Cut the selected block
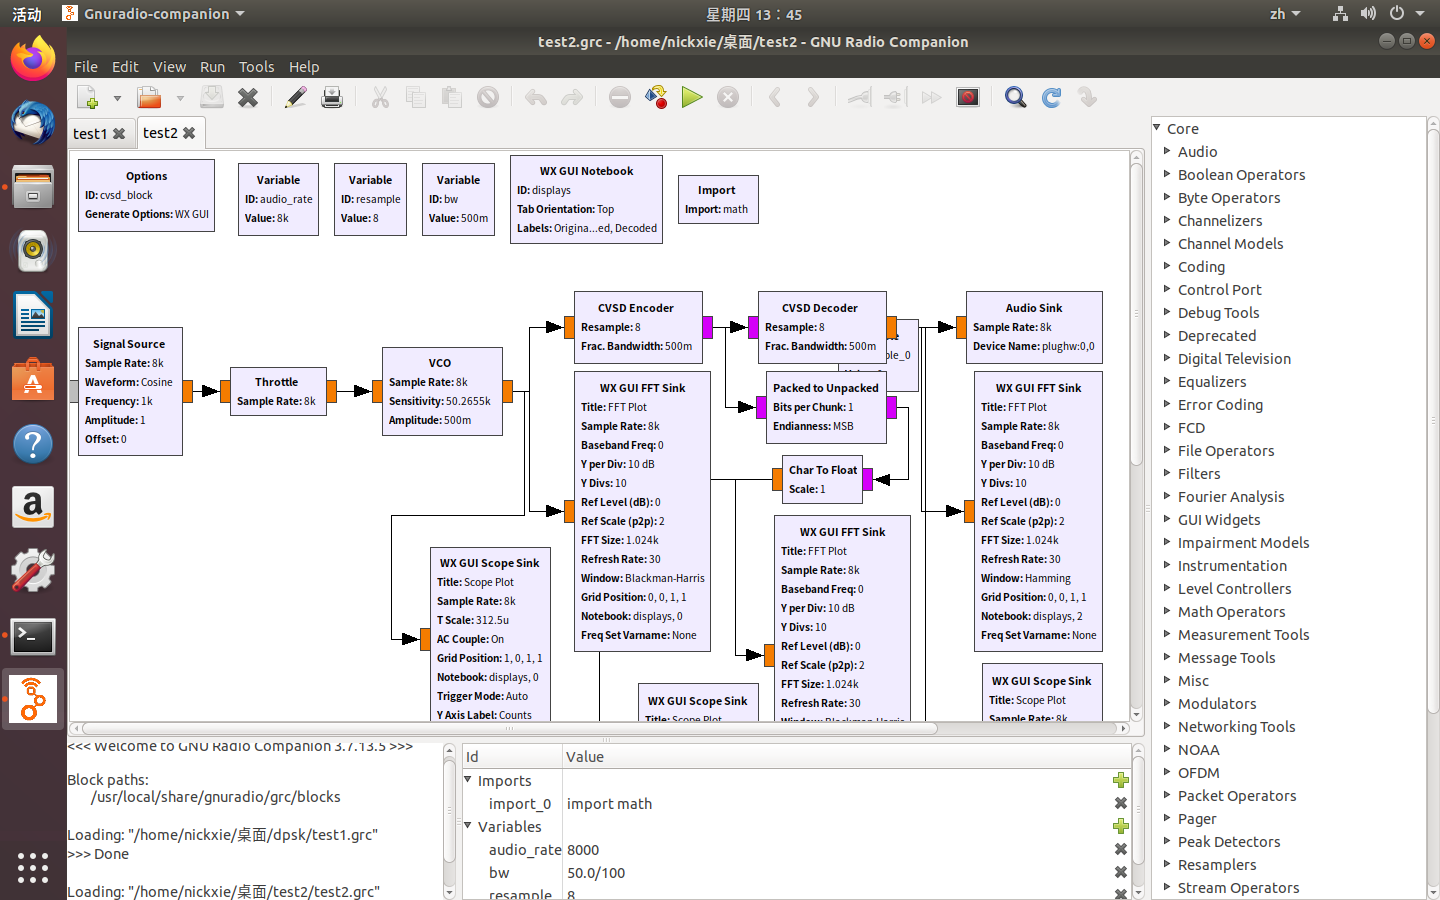The width and height of the screenshot is (1440, 900). click(380, 97)
